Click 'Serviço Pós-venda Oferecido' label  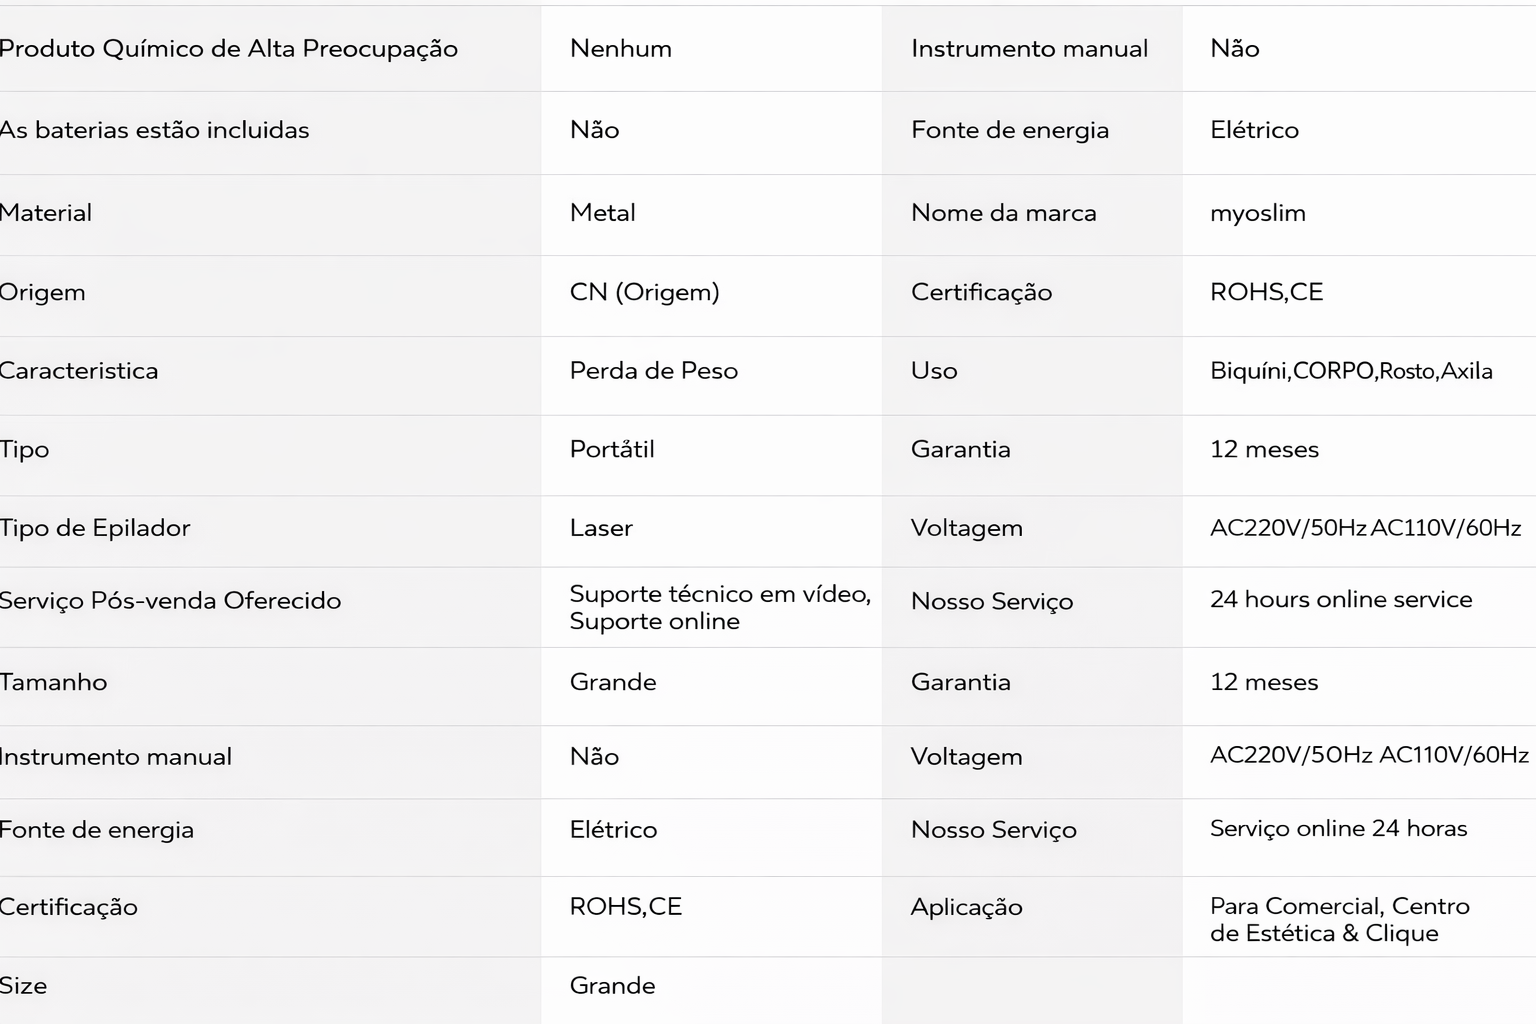pos(170,601)
